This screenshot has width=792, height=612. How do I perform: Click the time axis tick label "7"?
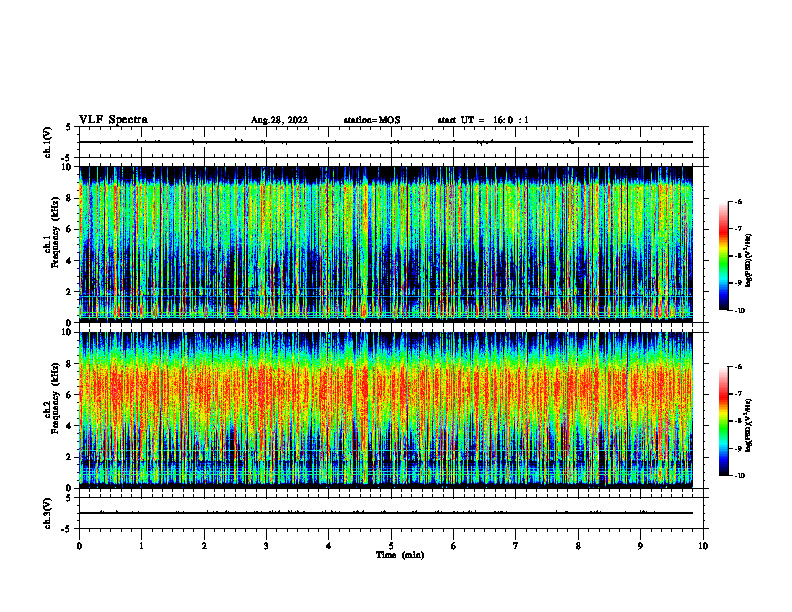[x=516, y=546]
